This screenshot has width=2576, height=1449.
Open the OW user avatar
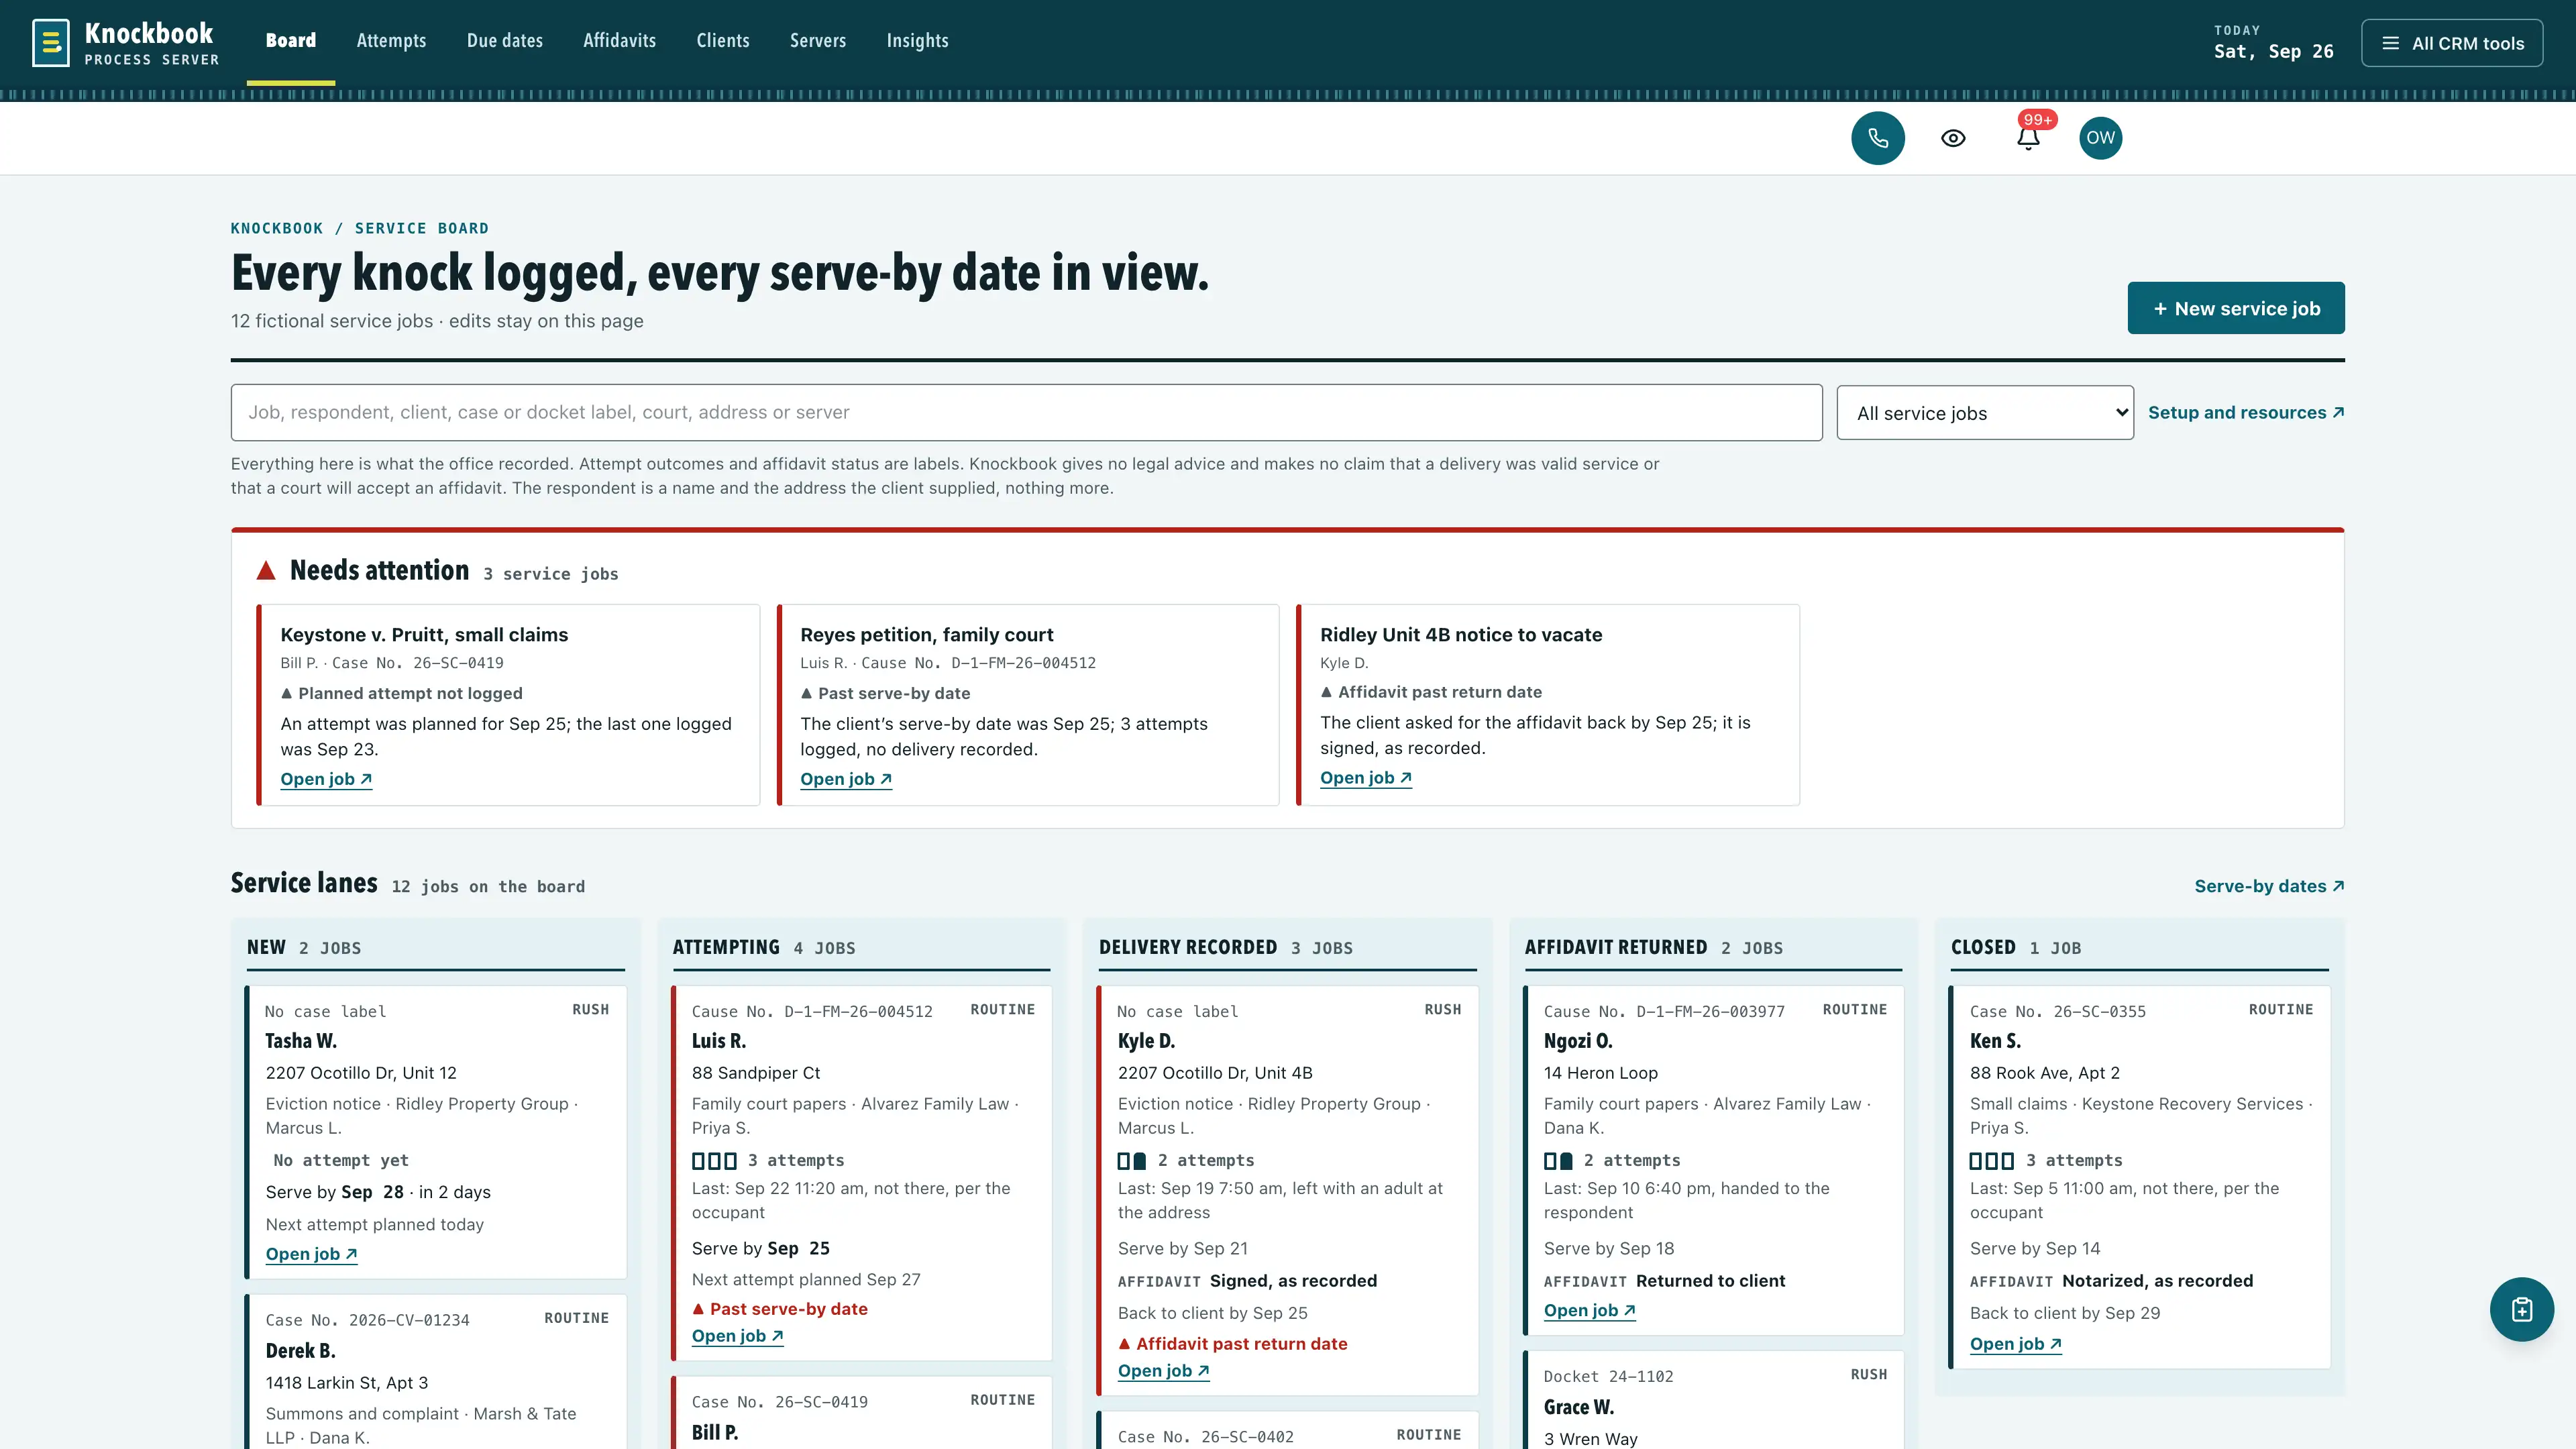click(2100, 138)
